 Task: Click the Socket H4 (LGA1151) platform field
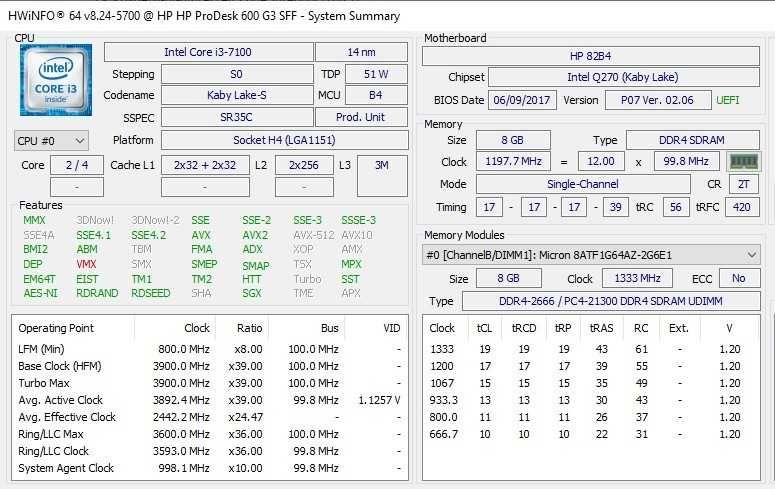tap(285, 140)
